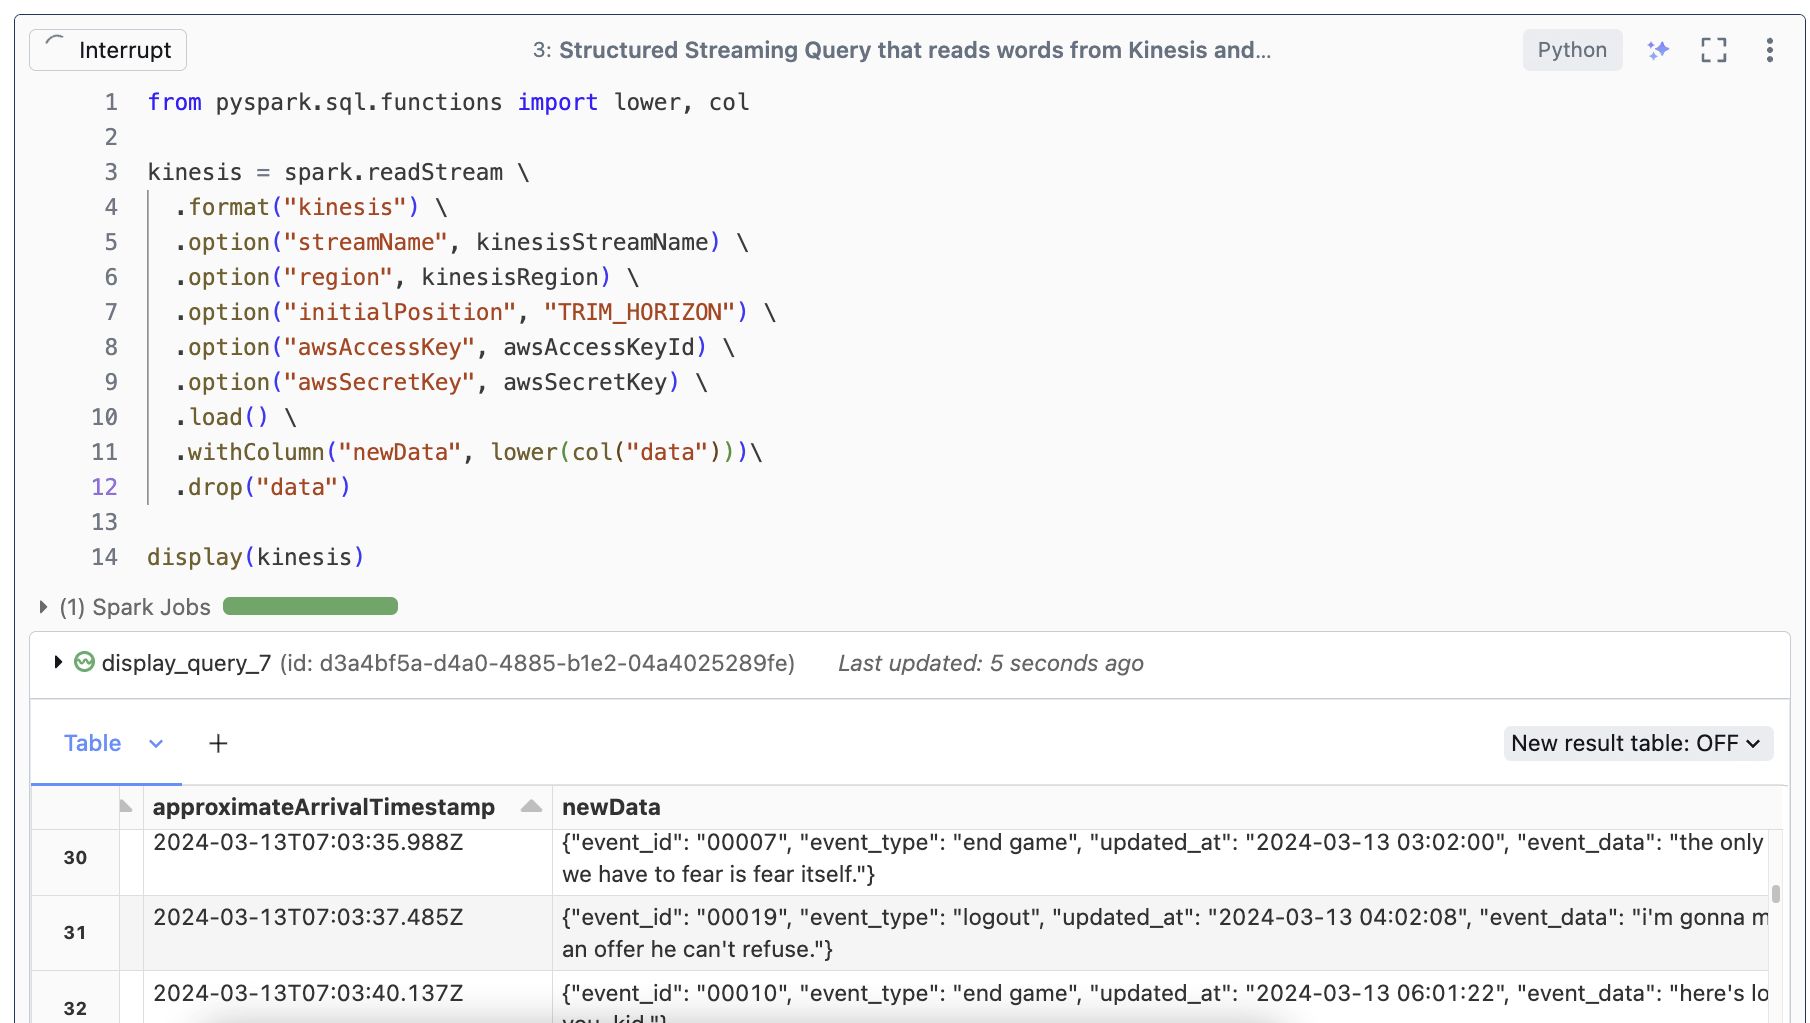This screenshot has height=1023, width=1810.
Task: Add a visualization with the plus icon
Action: coord(218,743)
